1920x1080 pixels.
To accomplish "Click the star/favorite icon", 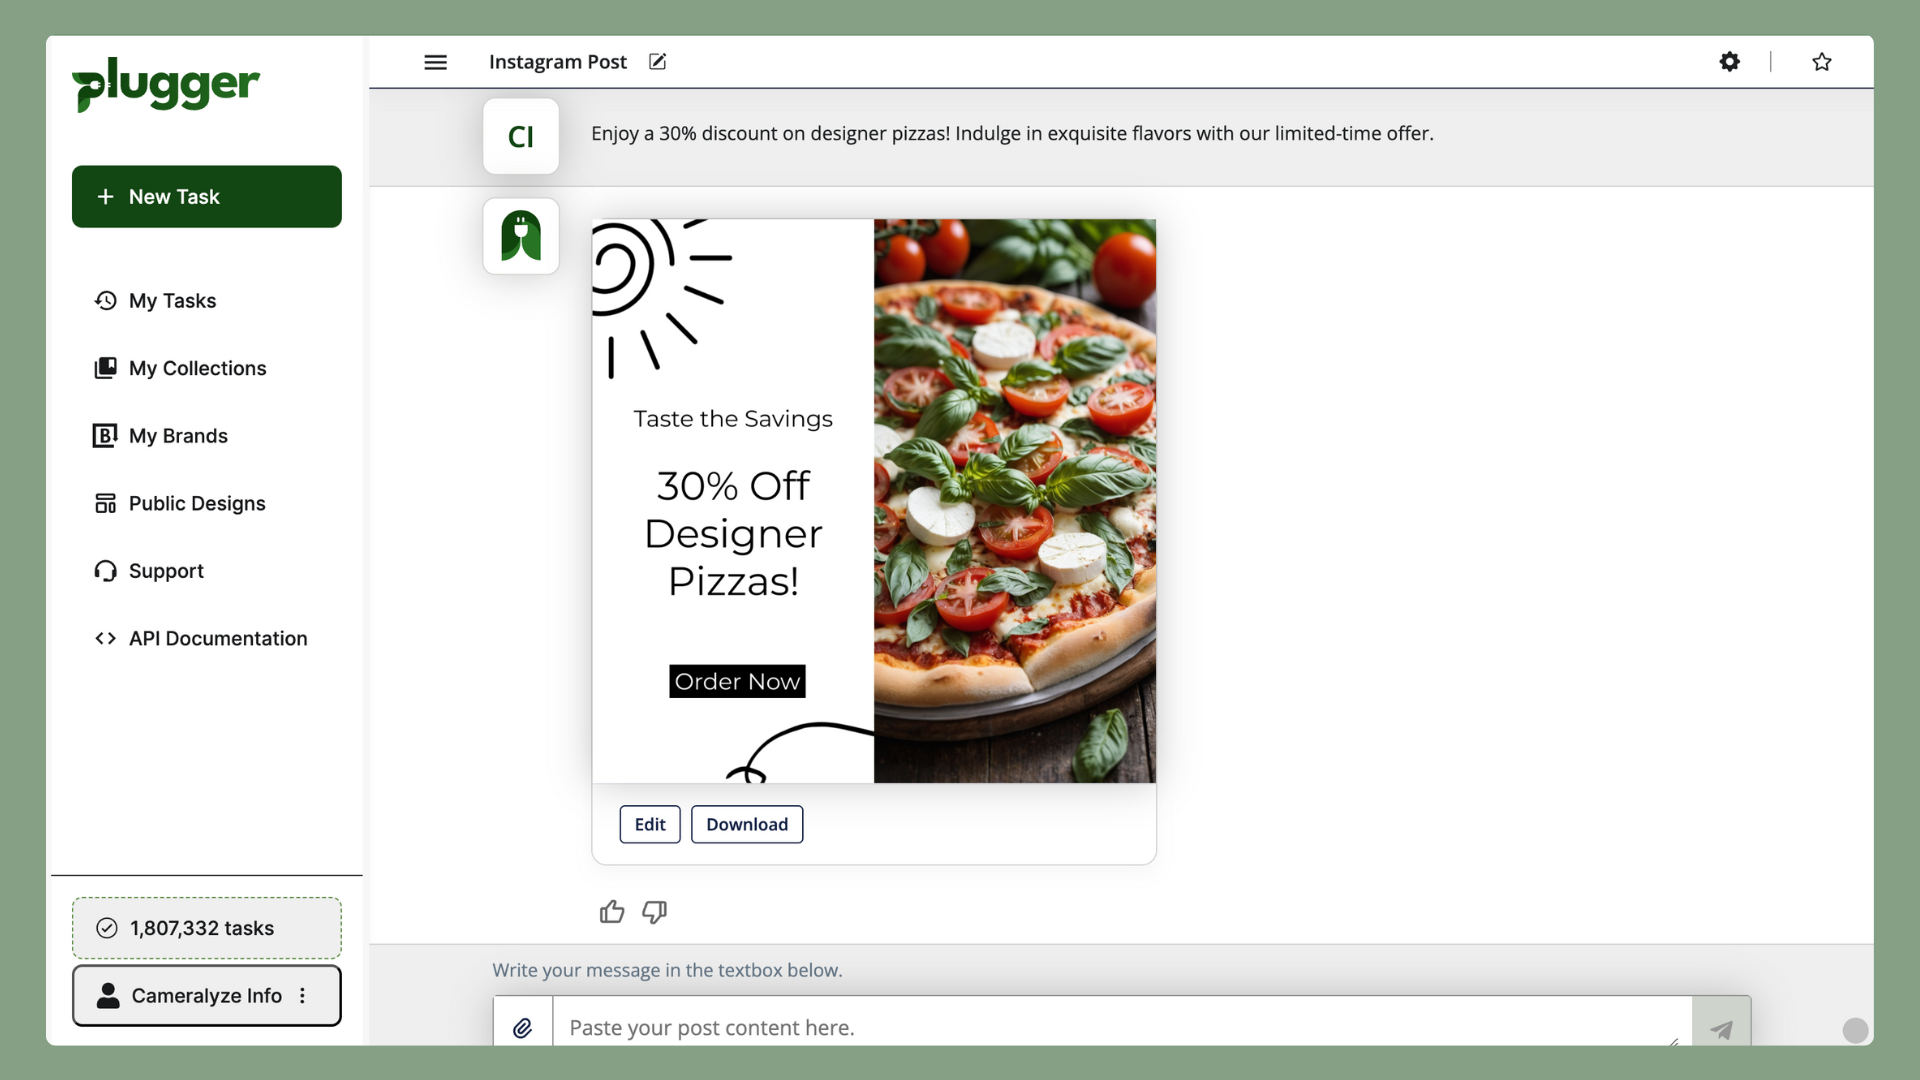I will pyautogui.click(x=1821, y=62).
